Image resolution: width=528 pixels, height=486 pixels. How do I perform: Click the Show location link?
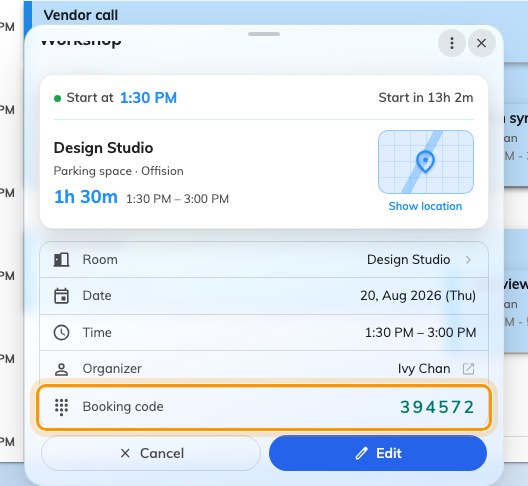[x=425, y=206]
